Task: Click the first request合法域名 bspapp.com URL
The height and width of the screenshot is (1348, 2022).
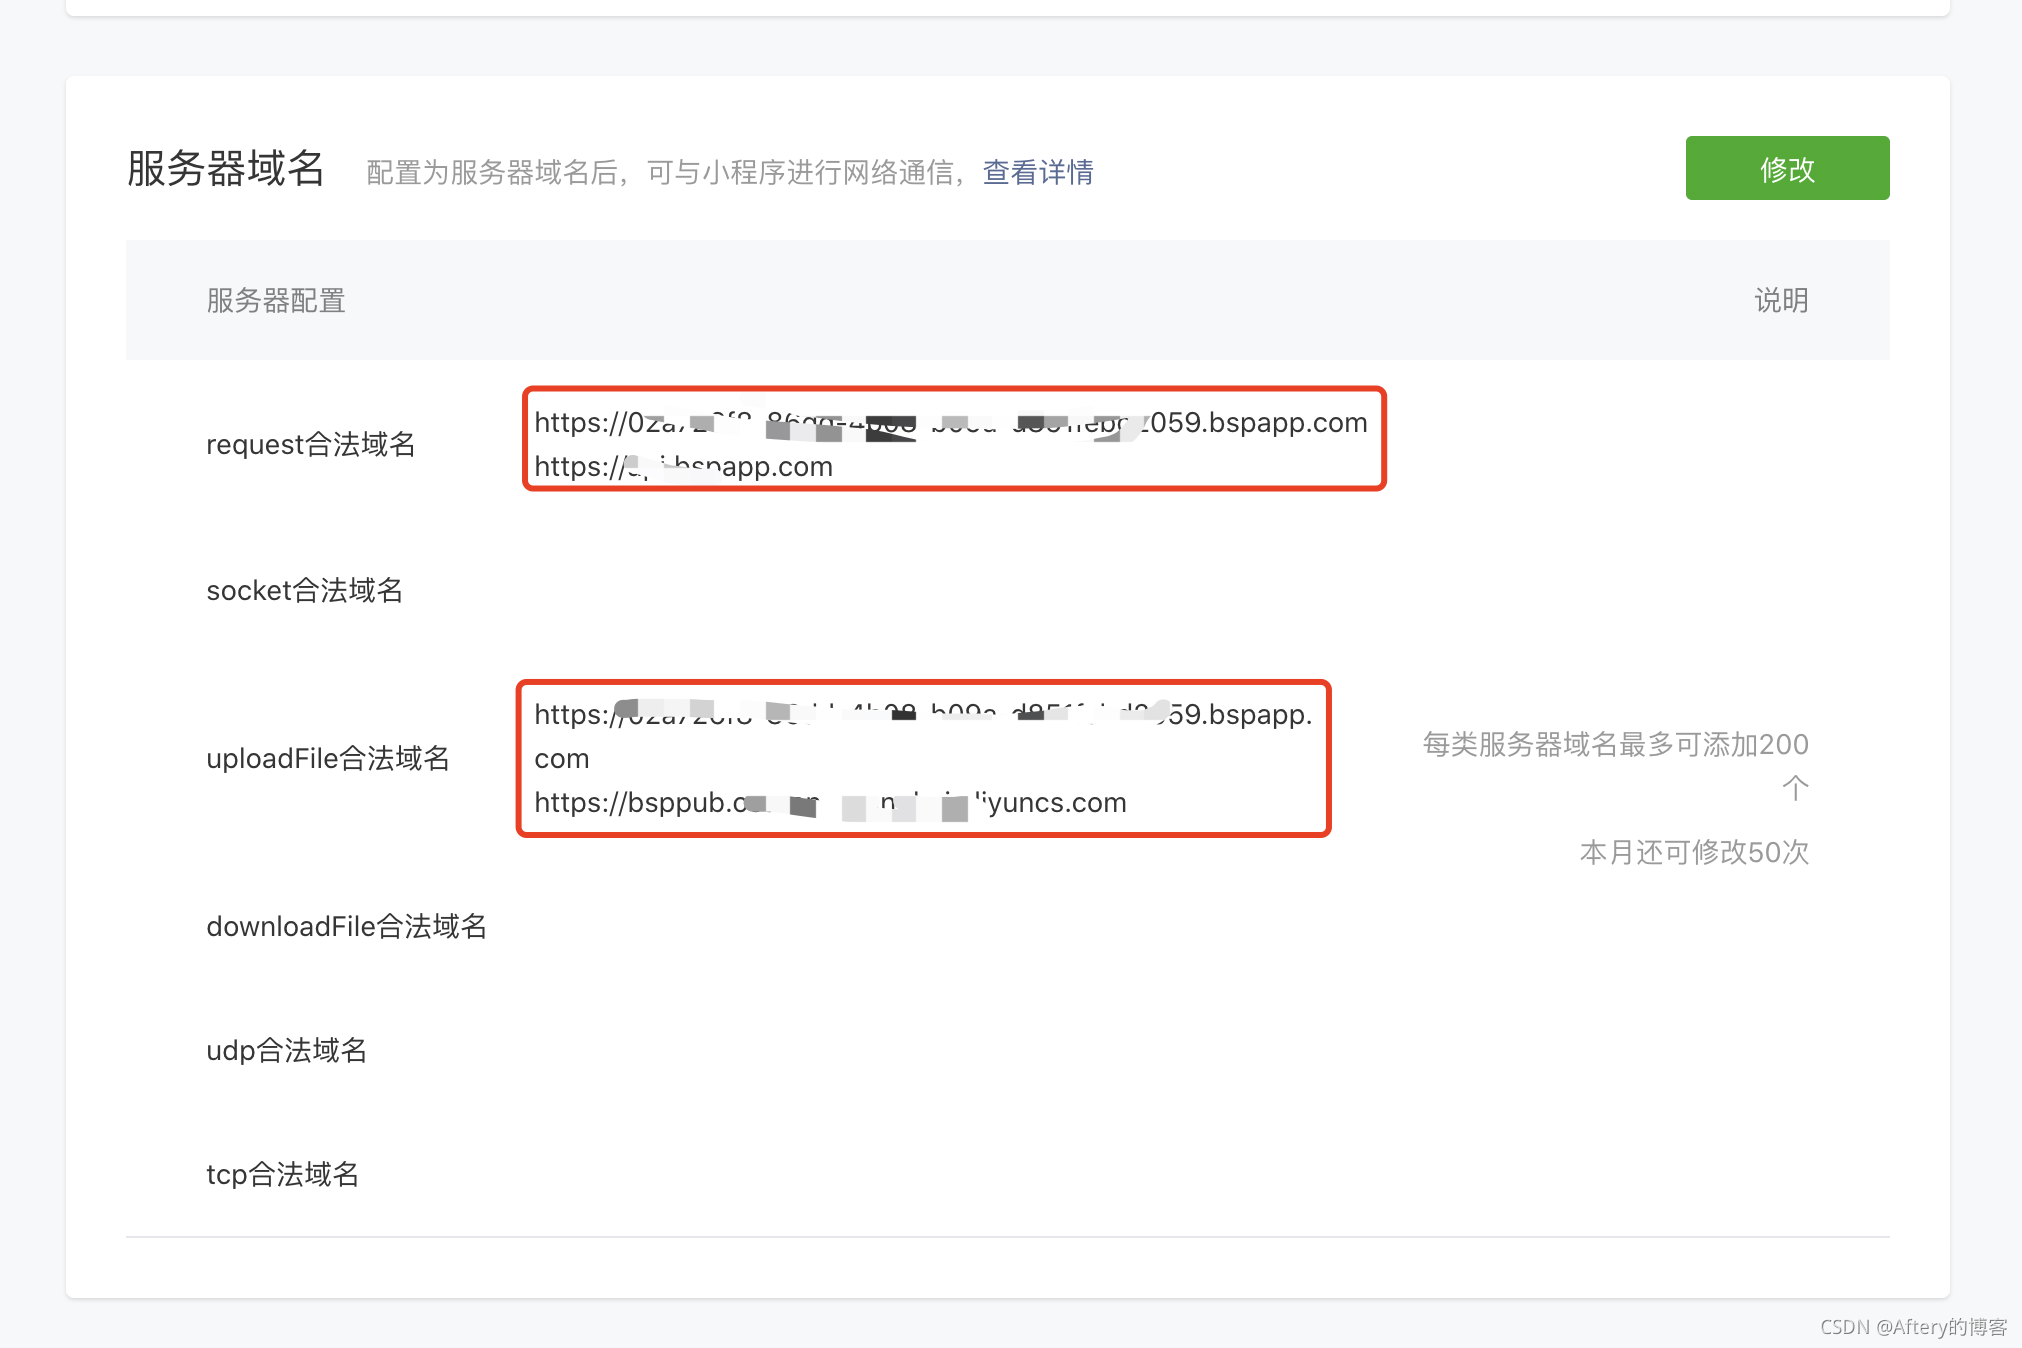Action: coord(950,422)
